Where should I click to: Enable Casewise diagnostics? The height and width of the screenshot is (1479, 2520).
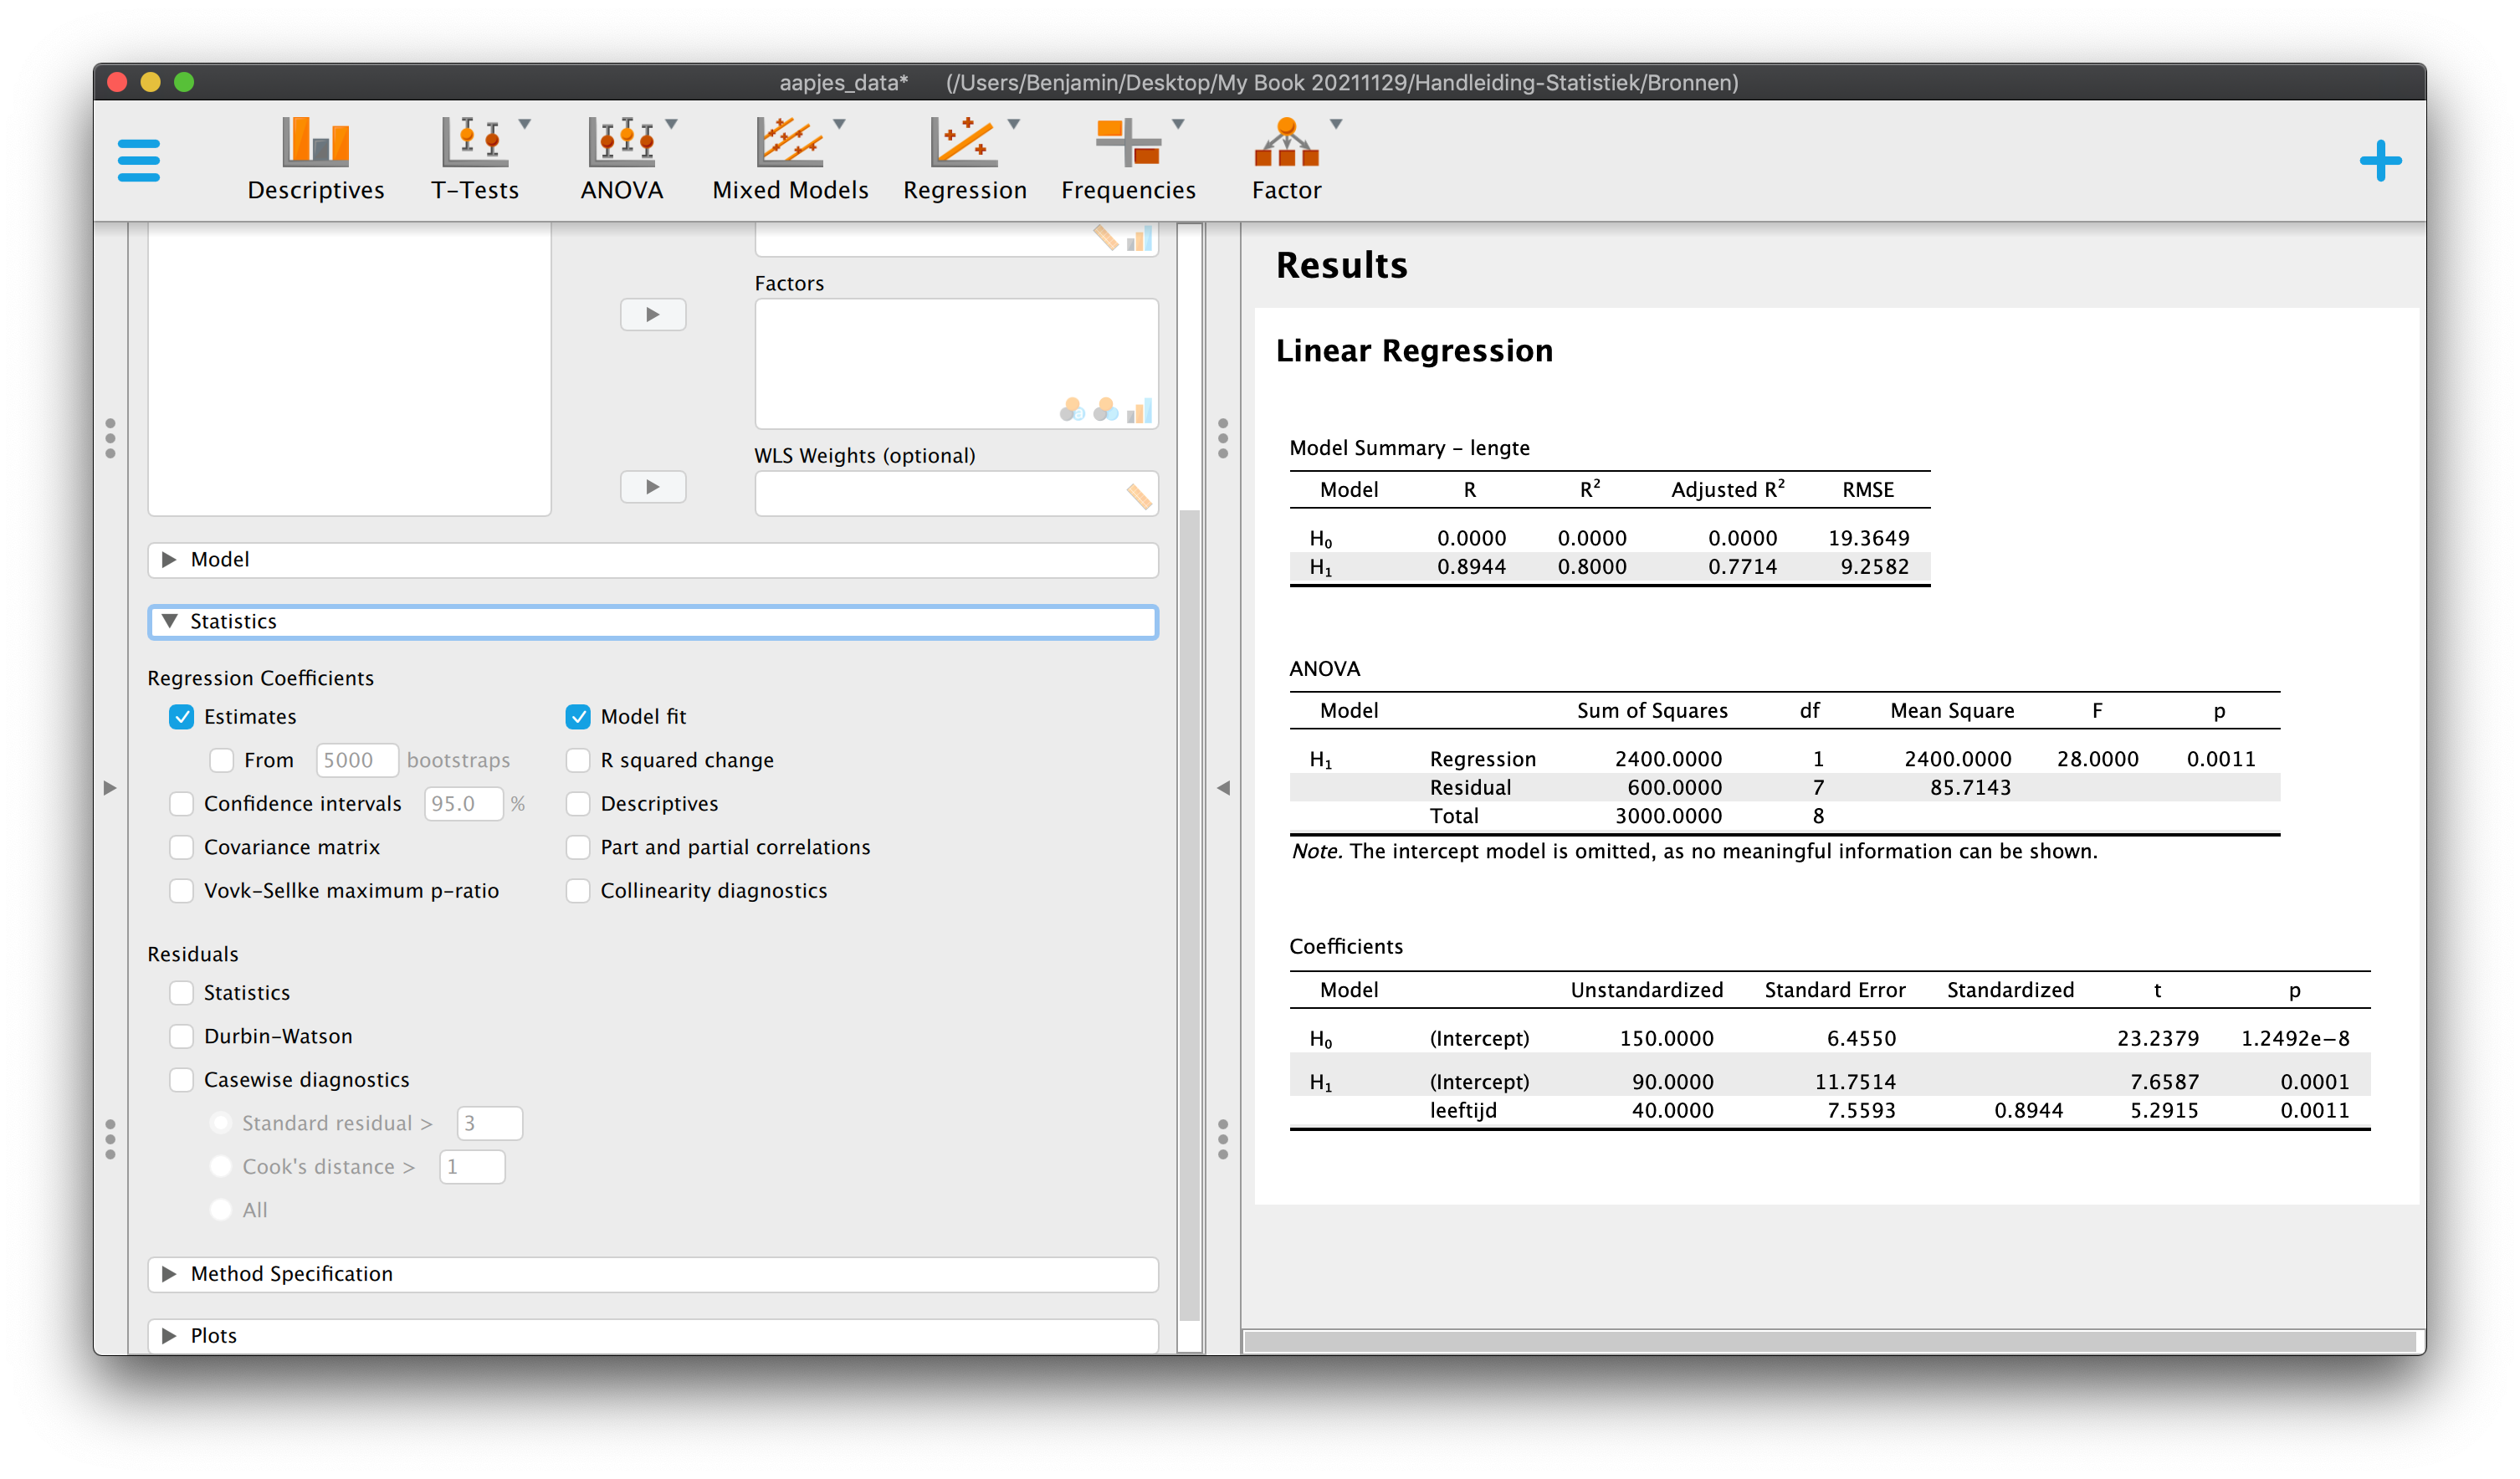181,1080
